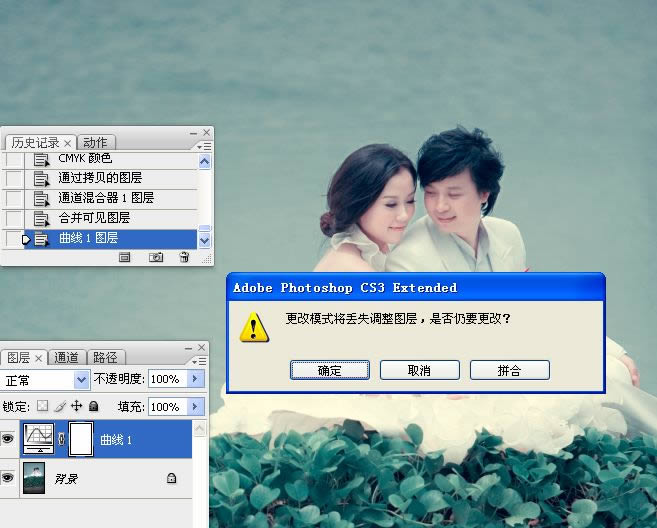
Task: Switch to the 通道 tab
Action: 67,357
